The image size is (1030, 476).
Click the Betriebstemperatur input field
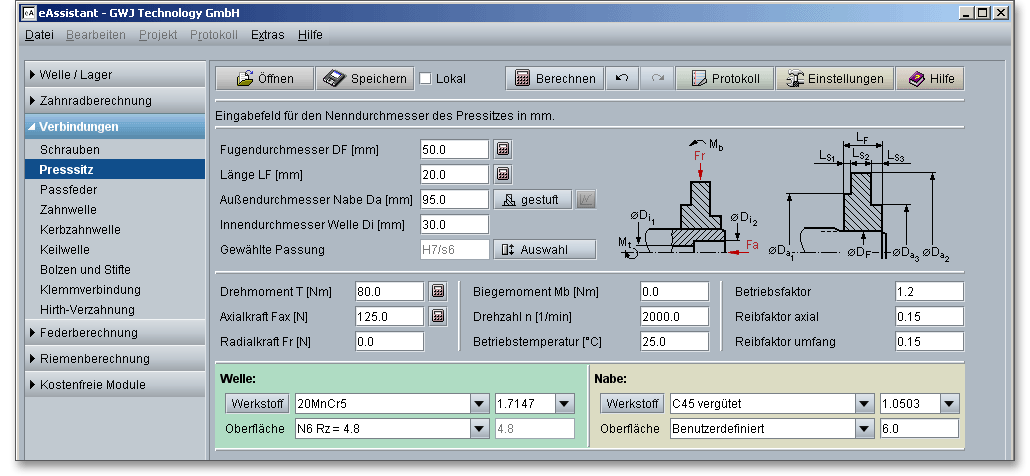click(674, 341)
